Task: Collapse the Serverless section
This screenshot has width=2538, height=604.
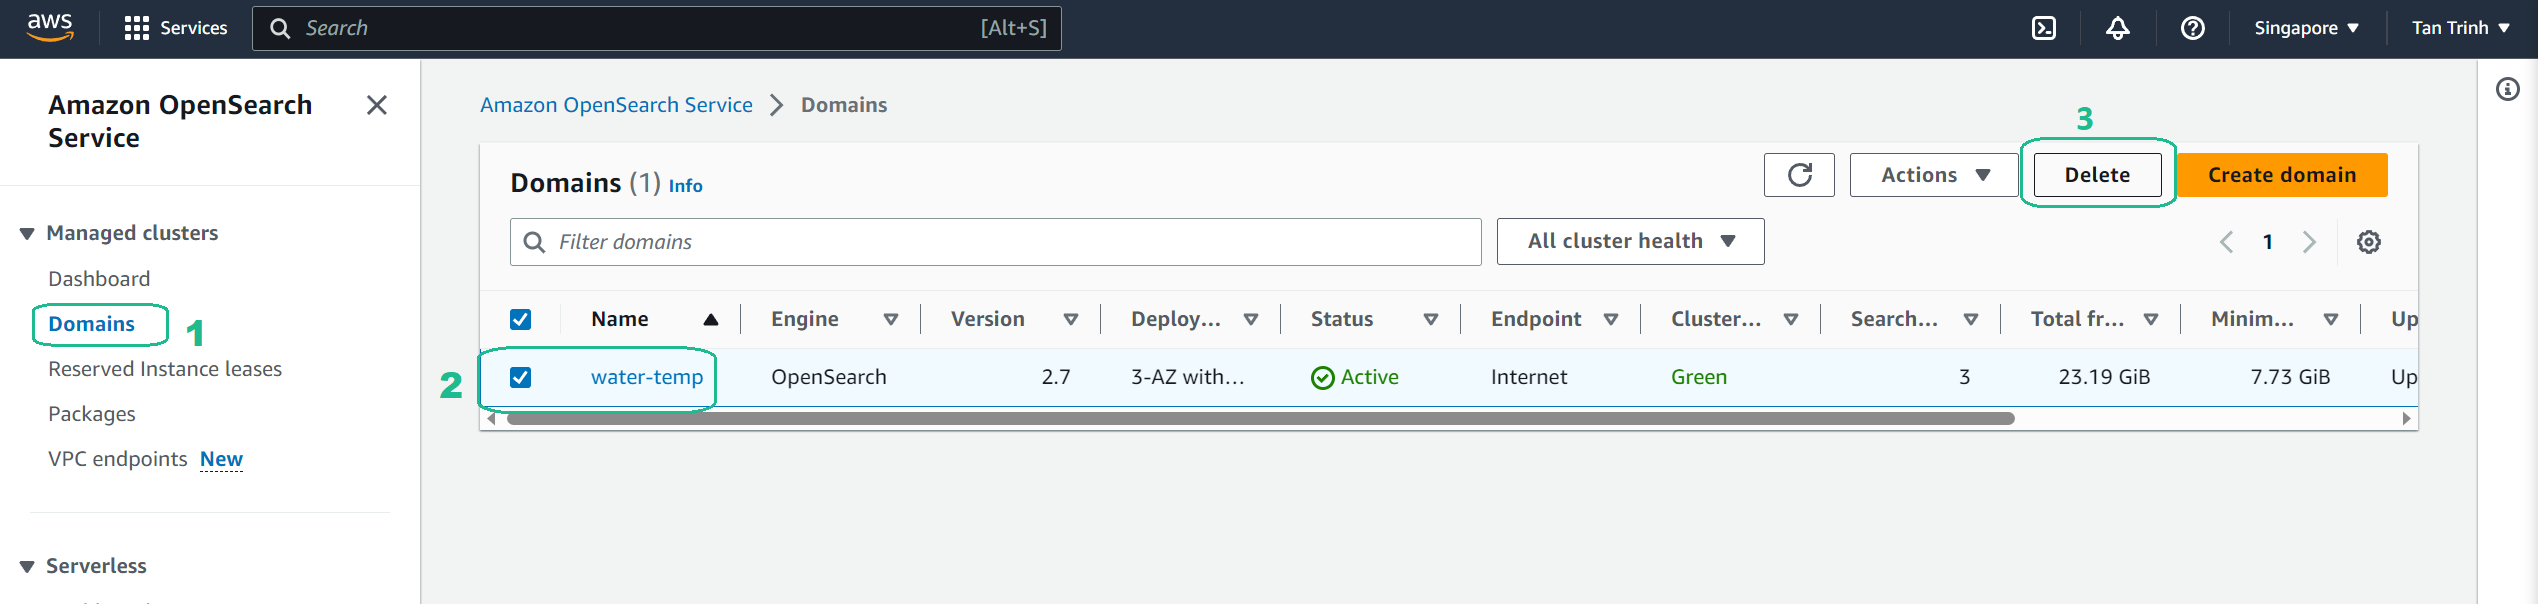Action: [x=27, y=567]
